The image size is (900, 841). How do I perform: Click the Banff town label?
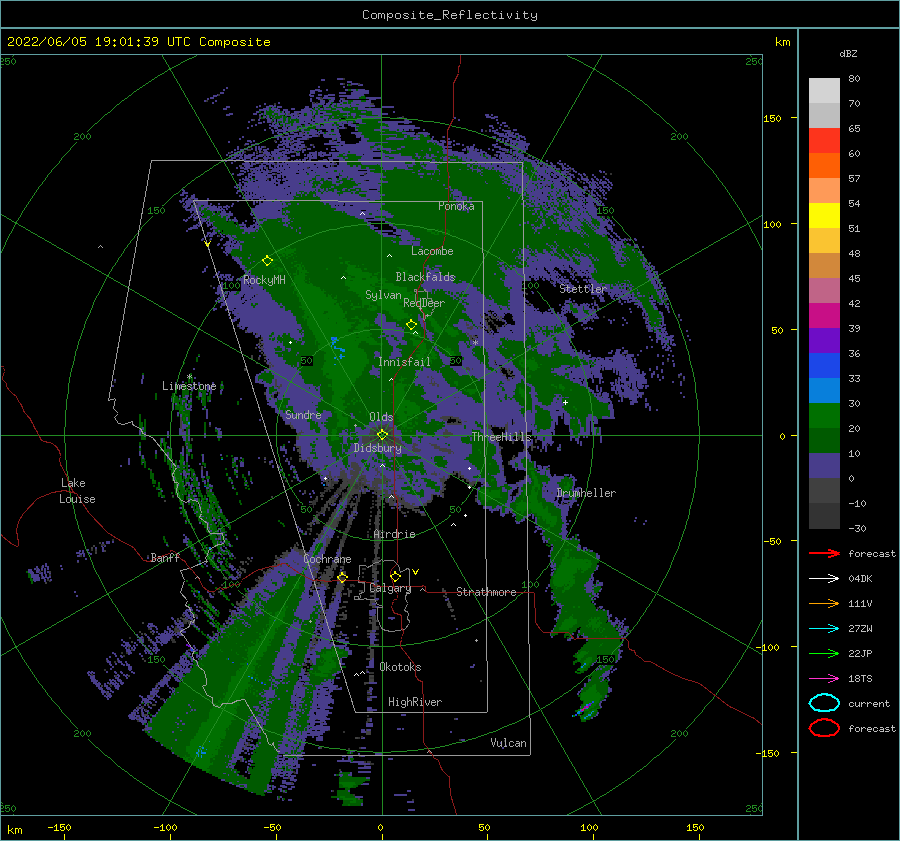pos(165,557)
